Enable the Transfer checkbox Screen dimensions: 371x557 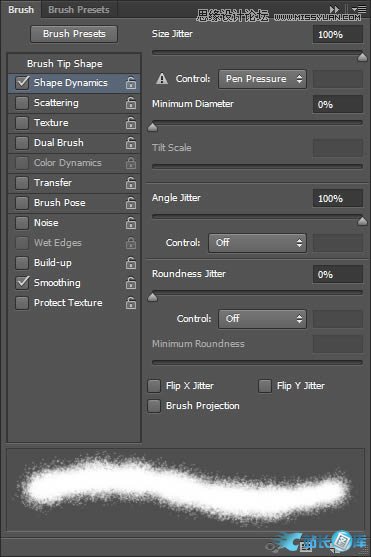pos(22,183)
